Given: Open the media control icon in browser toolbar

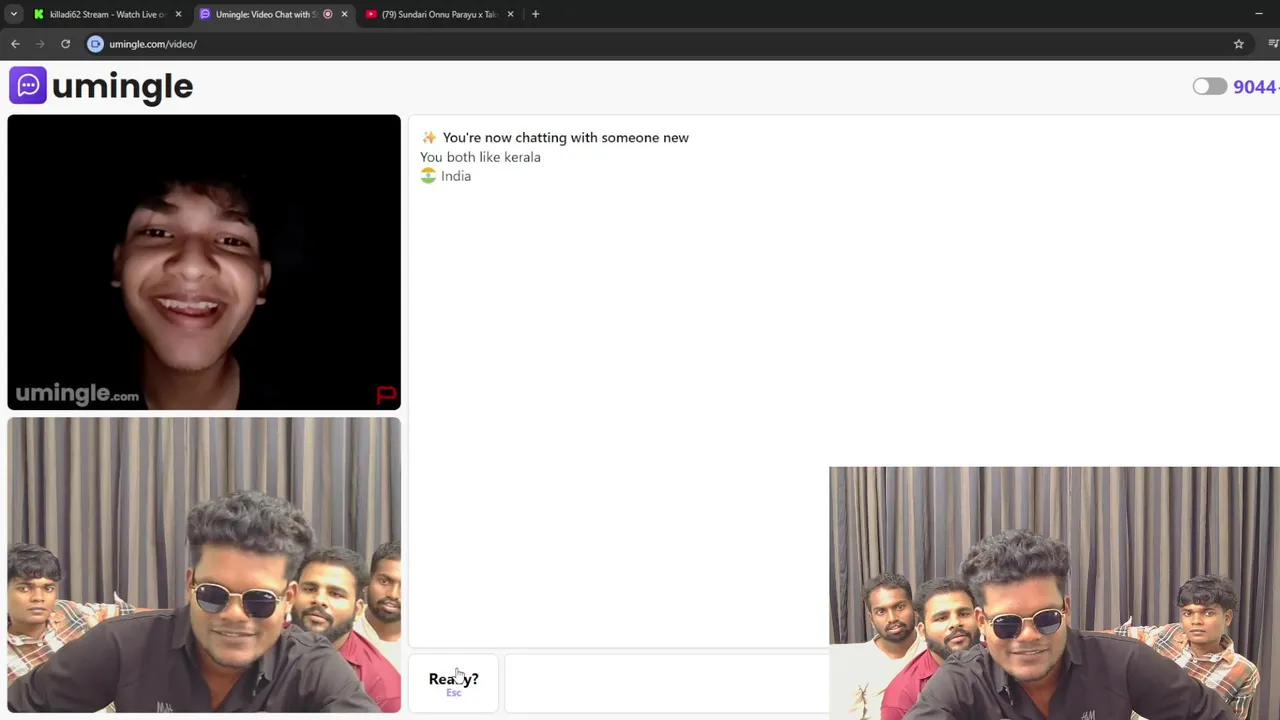Looking at the screenshot, I should click(x=1273, y=44).
